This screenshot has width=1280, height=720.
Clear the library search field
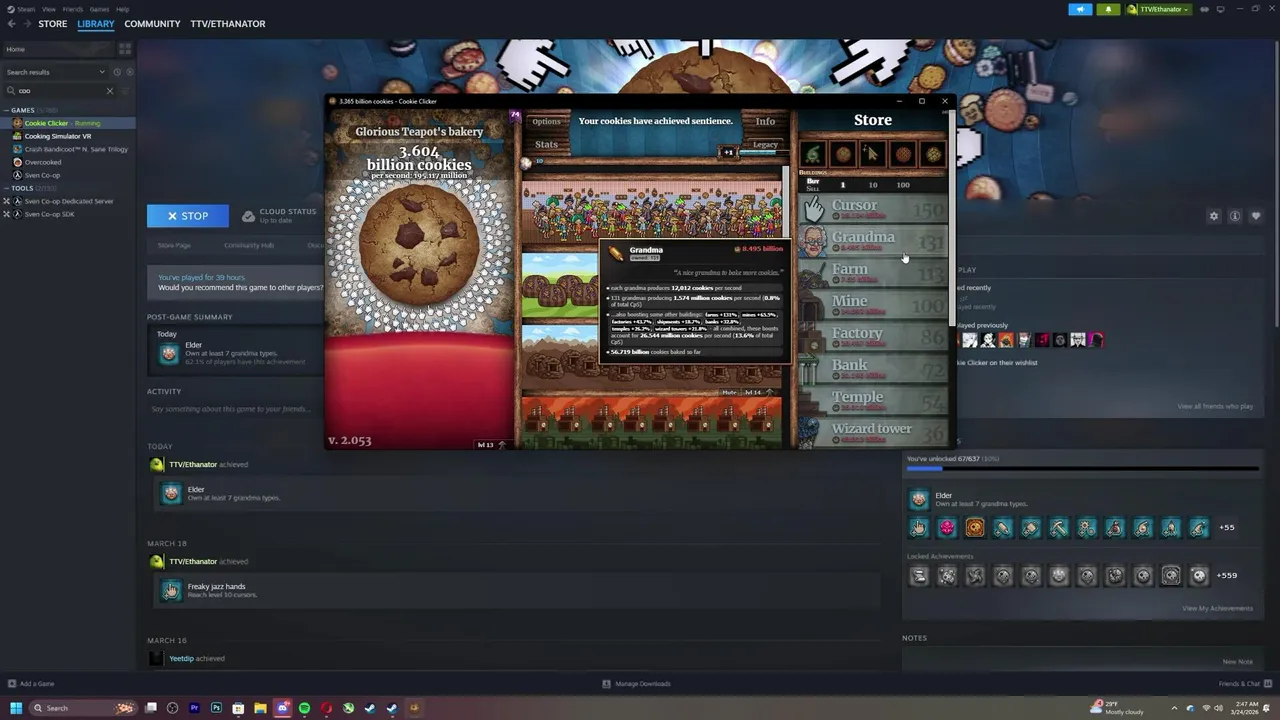(x=110, y=91)
